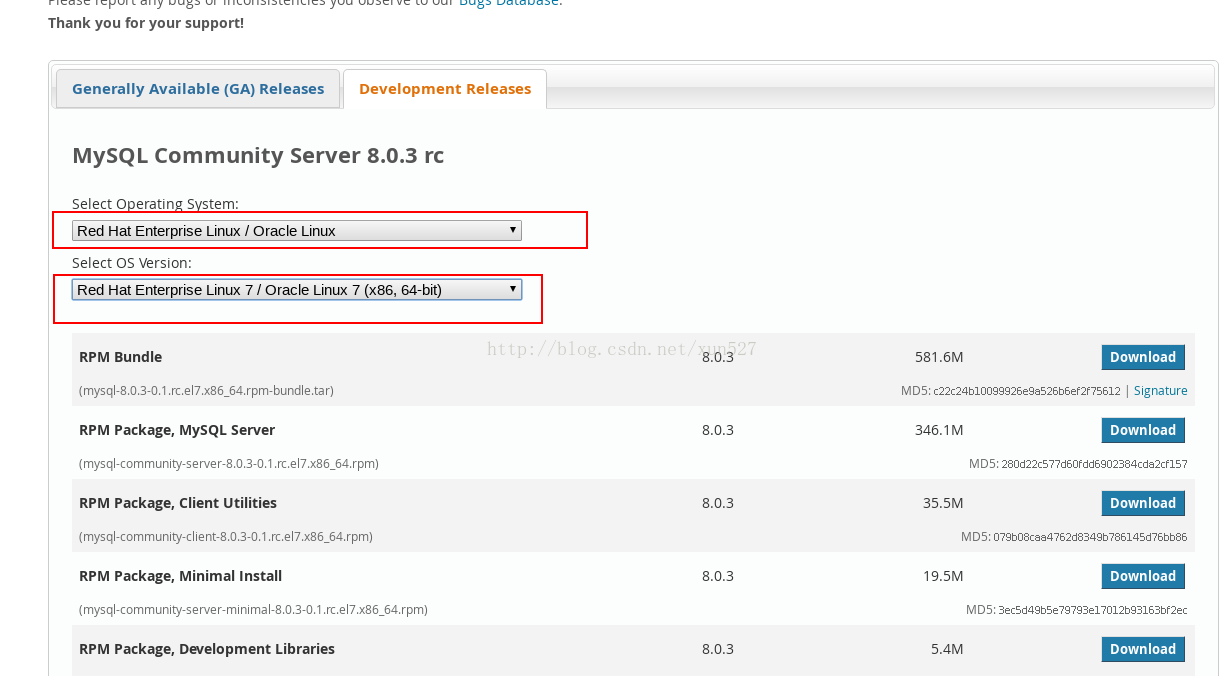Click the 'Select OS Version:' label
The height and width of the screenshot is (676, 1224).
pyautogui.click(x=132, y=263)
